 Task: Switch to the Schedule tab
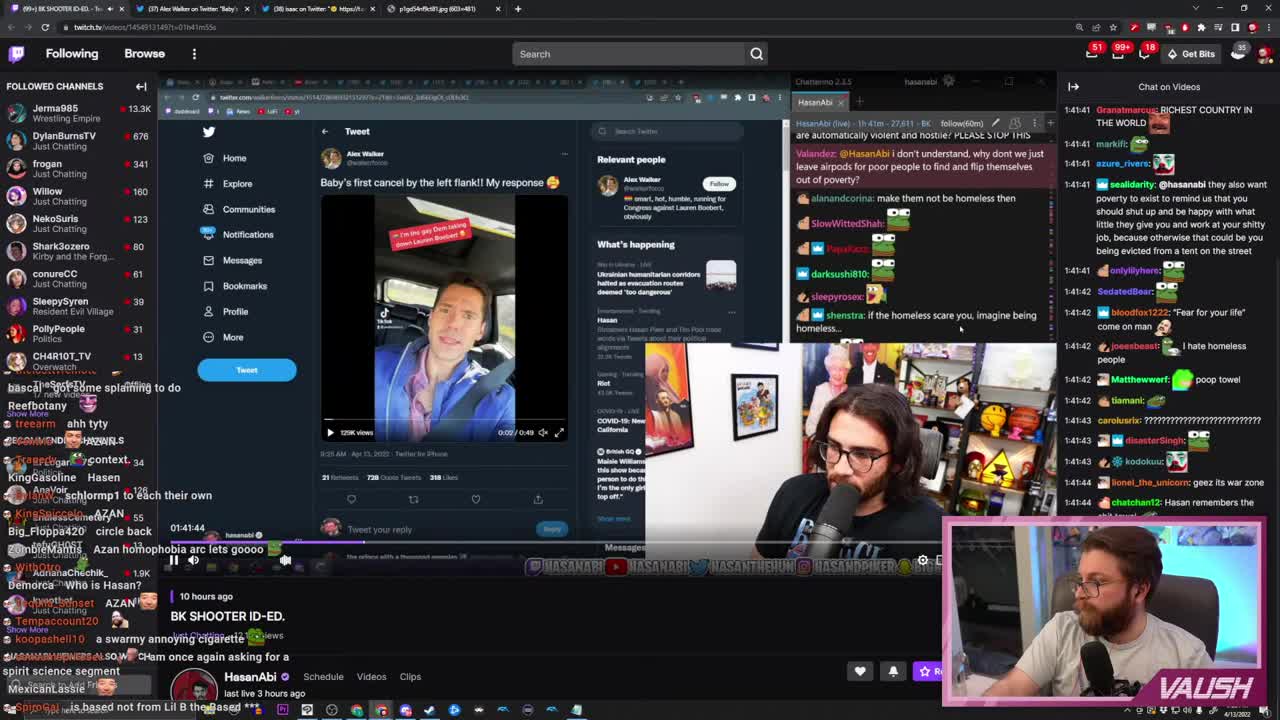323,677
